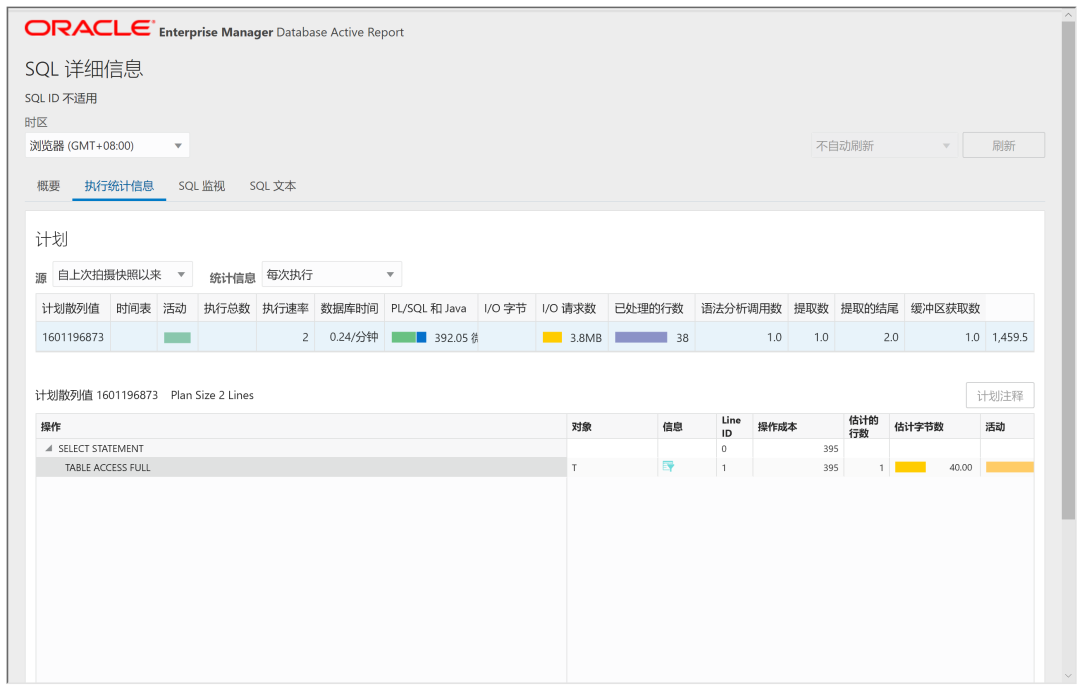Open the 统计信息 每次执行 dropdown
This screenshot has width=1080, height=694.
coord(331,275)
